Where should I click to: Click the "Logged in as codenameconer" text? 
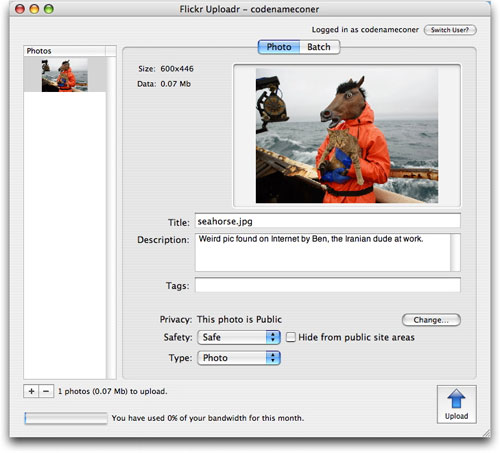365,30
